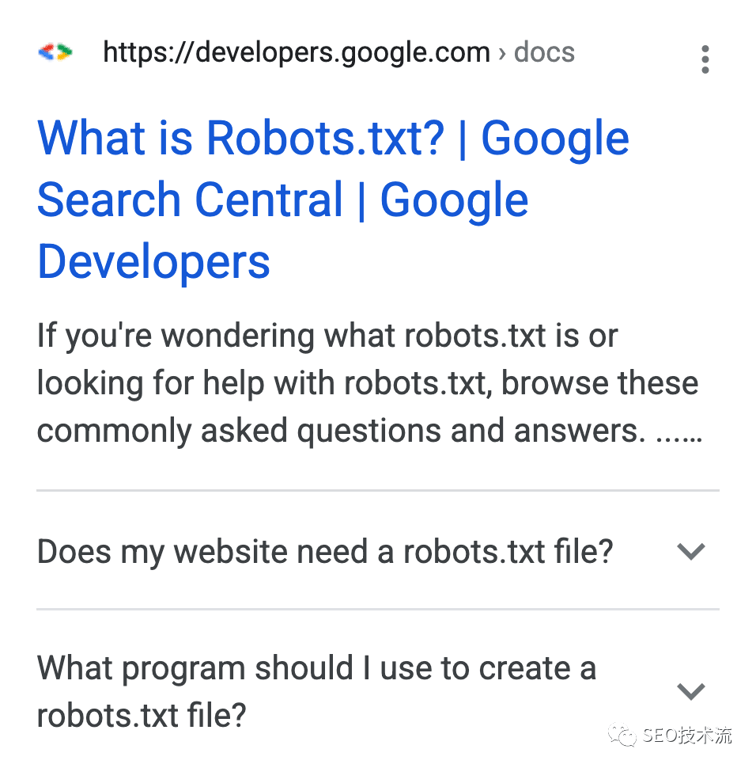756x768 pixels.
Task: Tap the "Does my website need a robots.txt file?" question
Action: (325, 552)
